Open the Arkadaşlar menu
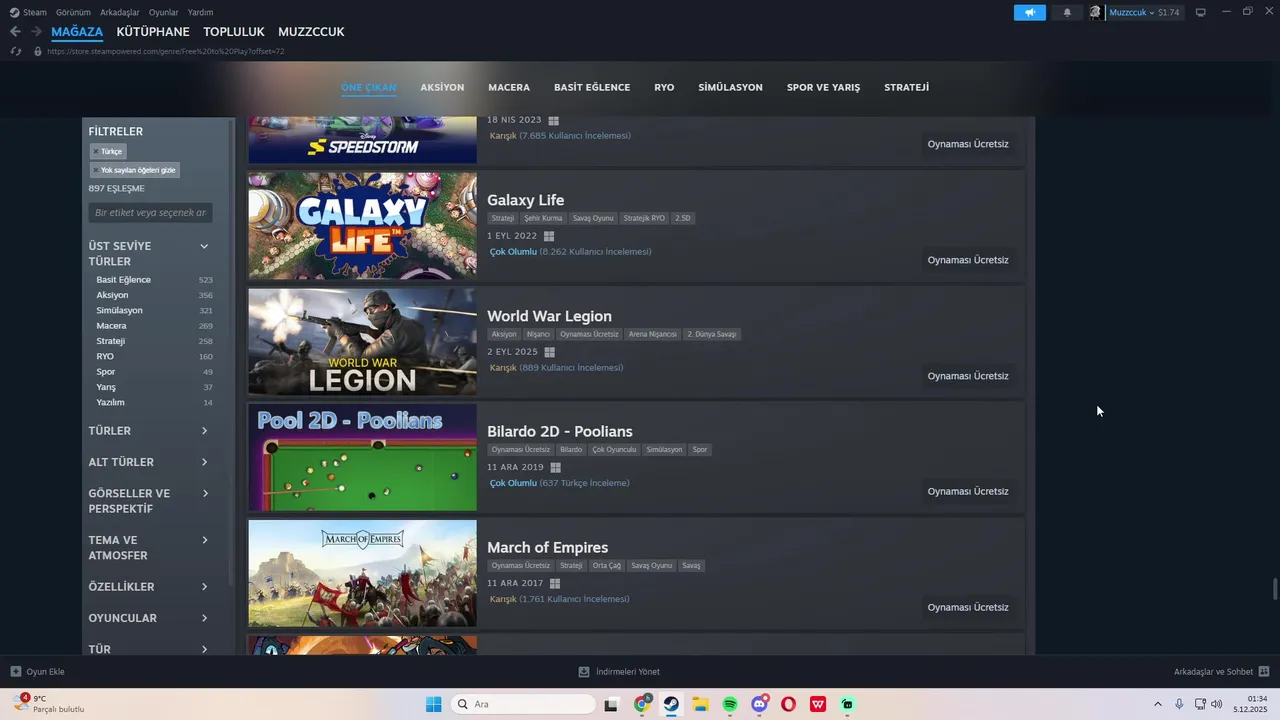 (x=120, y=12)
